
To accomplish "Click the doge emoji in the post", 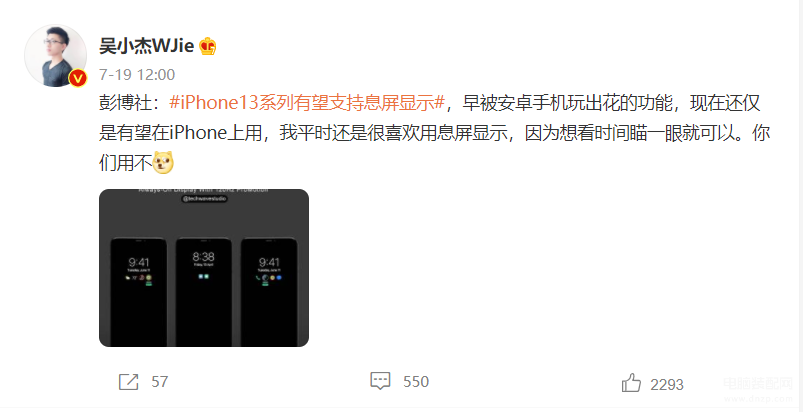I will pos(164,162).
